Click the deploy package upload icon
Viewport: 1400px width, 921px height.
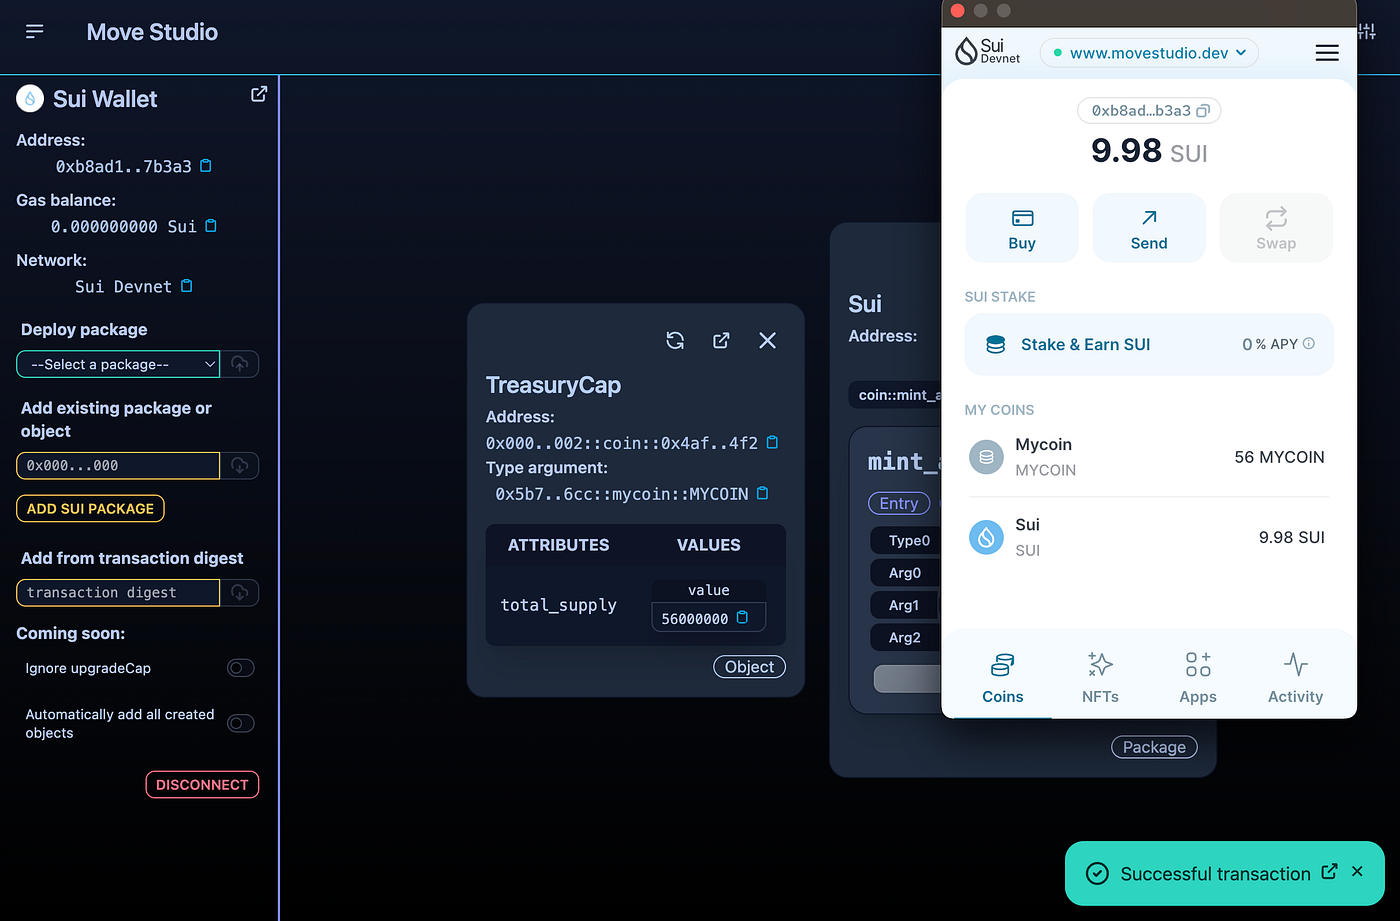click(x=240, y=364)
